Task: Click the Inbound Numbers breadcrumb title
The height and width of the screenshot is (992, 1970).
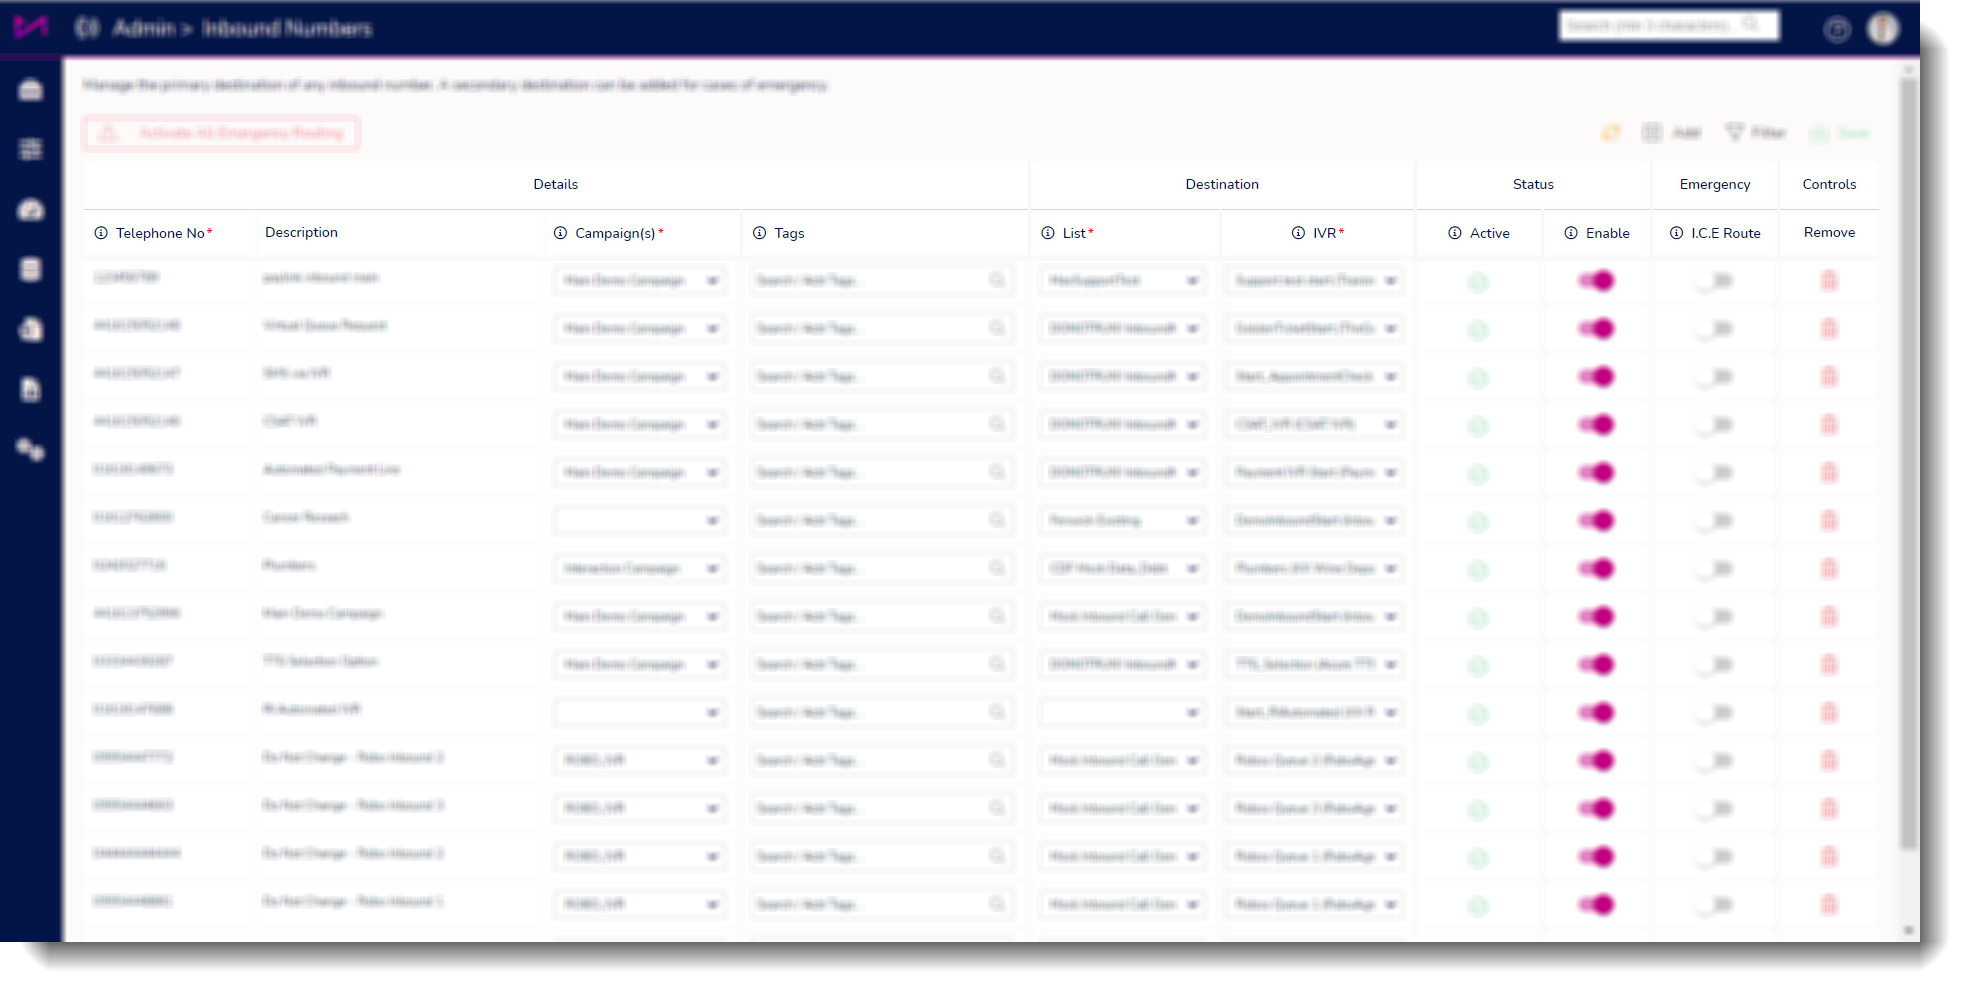Action: (287, 28)
